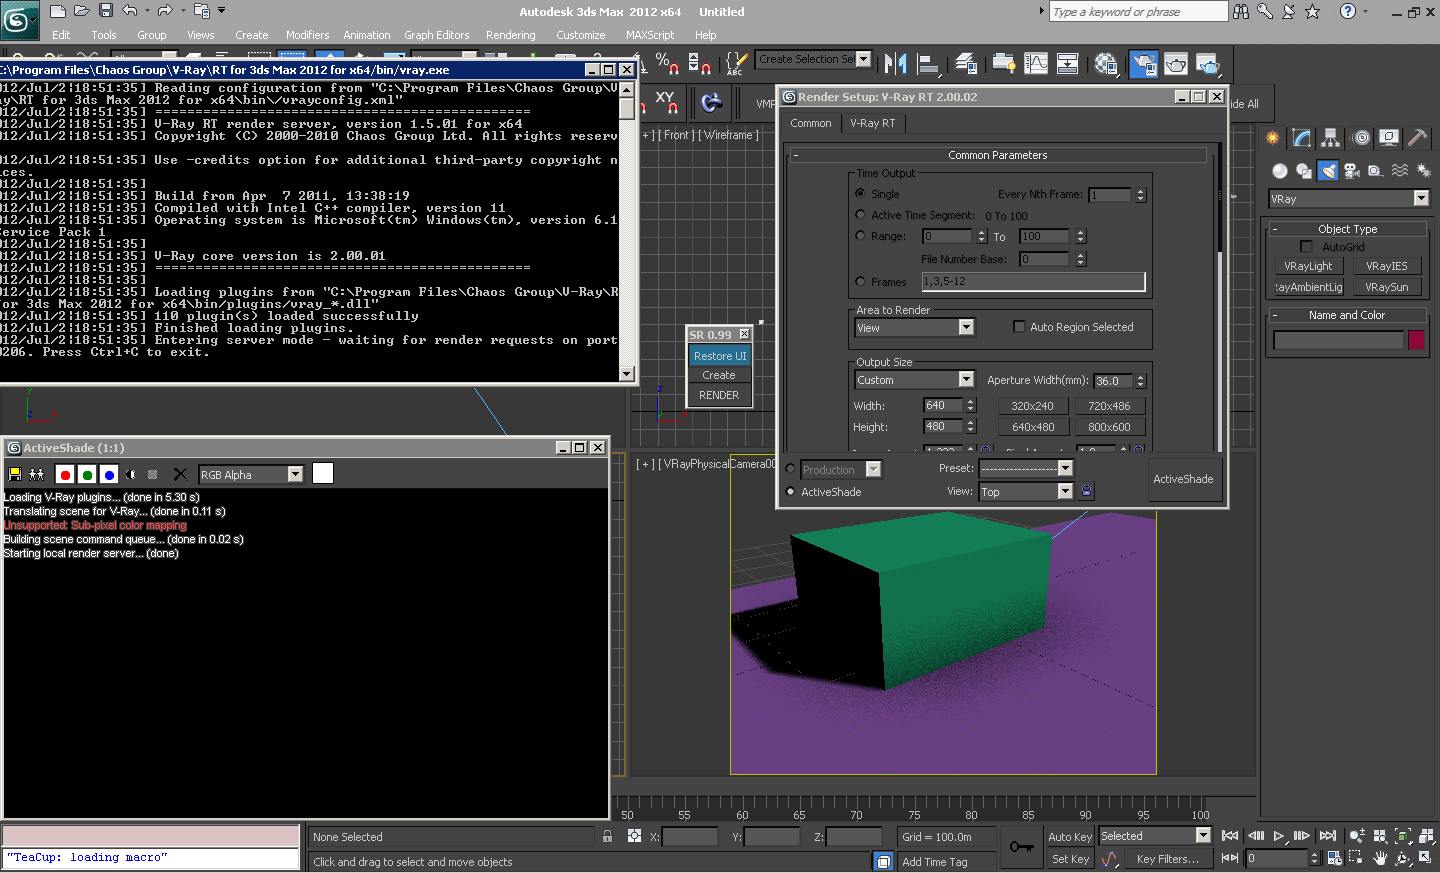The height and width of the screenshot is (873, 1440).
Task: Select the Space Warps category icon
Action: 1399,171
